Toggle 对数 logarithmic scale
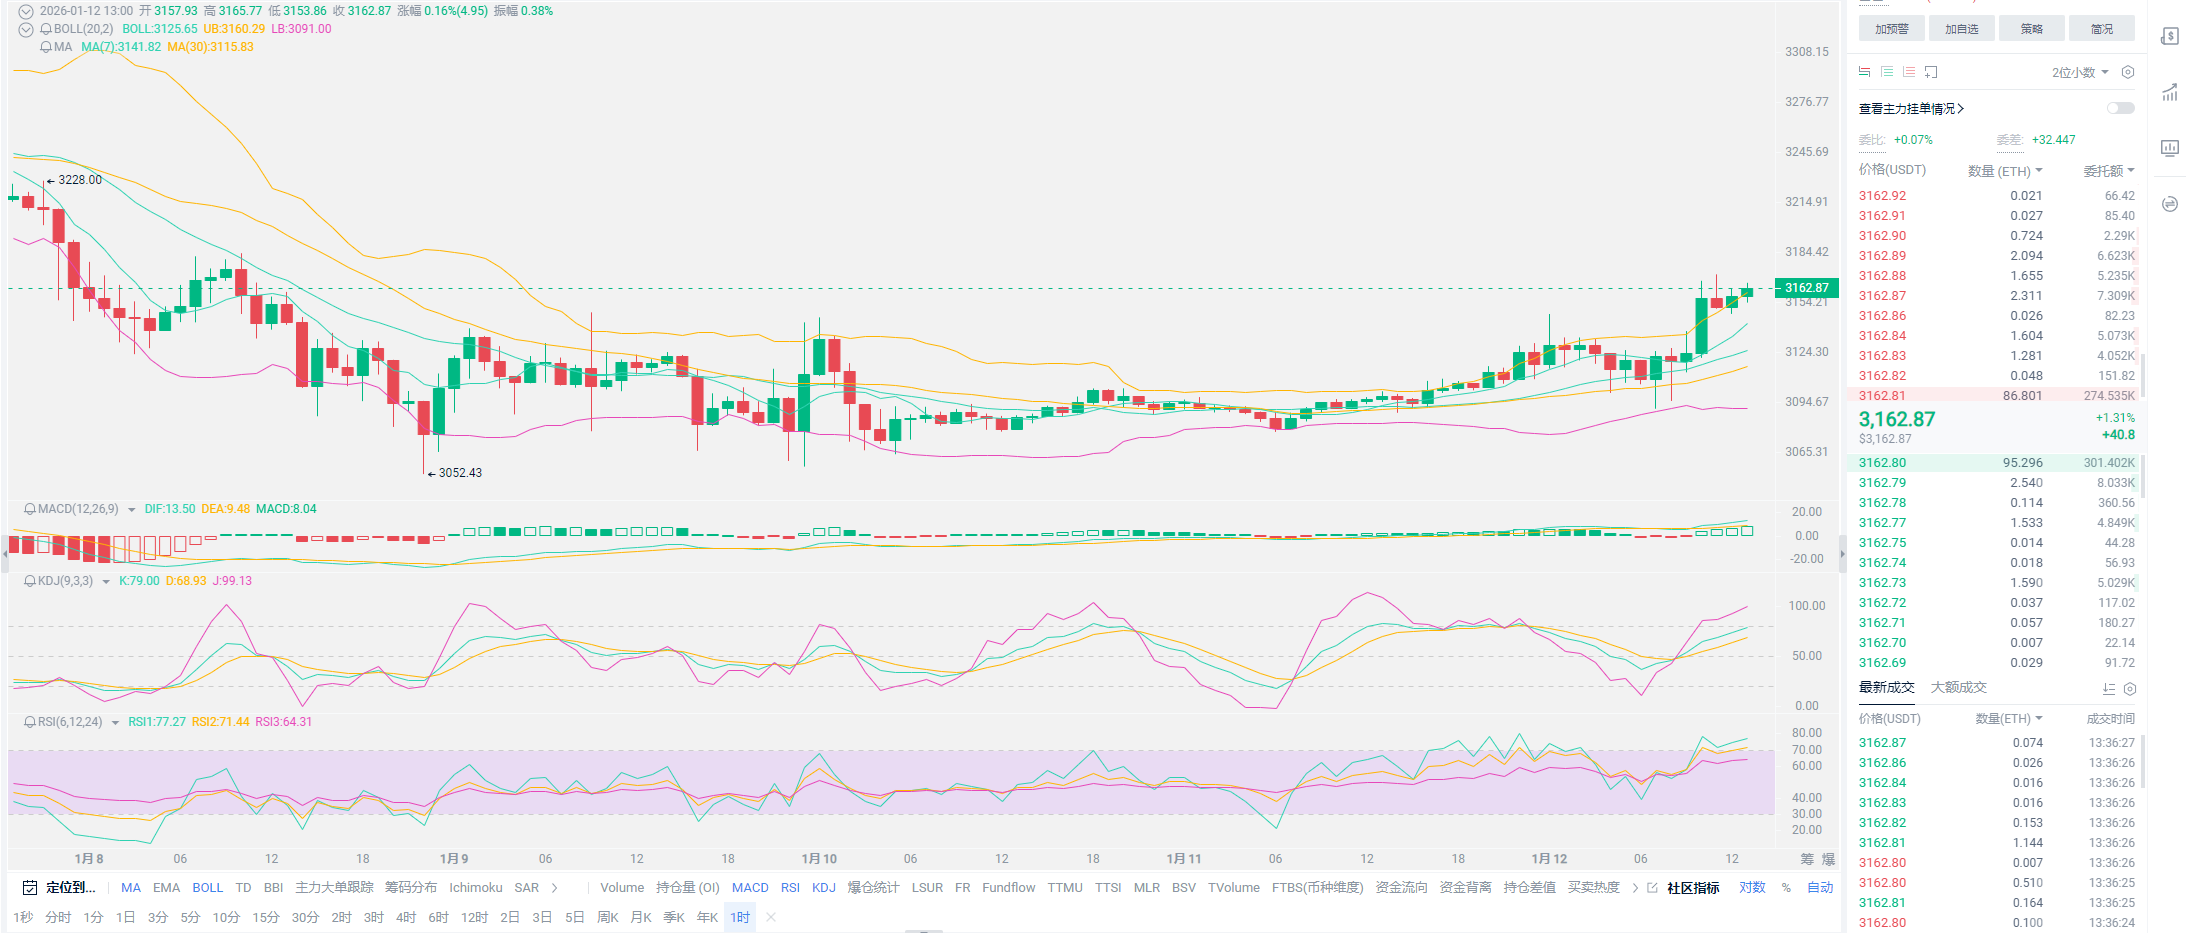2189x933 pixels. pos(1752,888)
